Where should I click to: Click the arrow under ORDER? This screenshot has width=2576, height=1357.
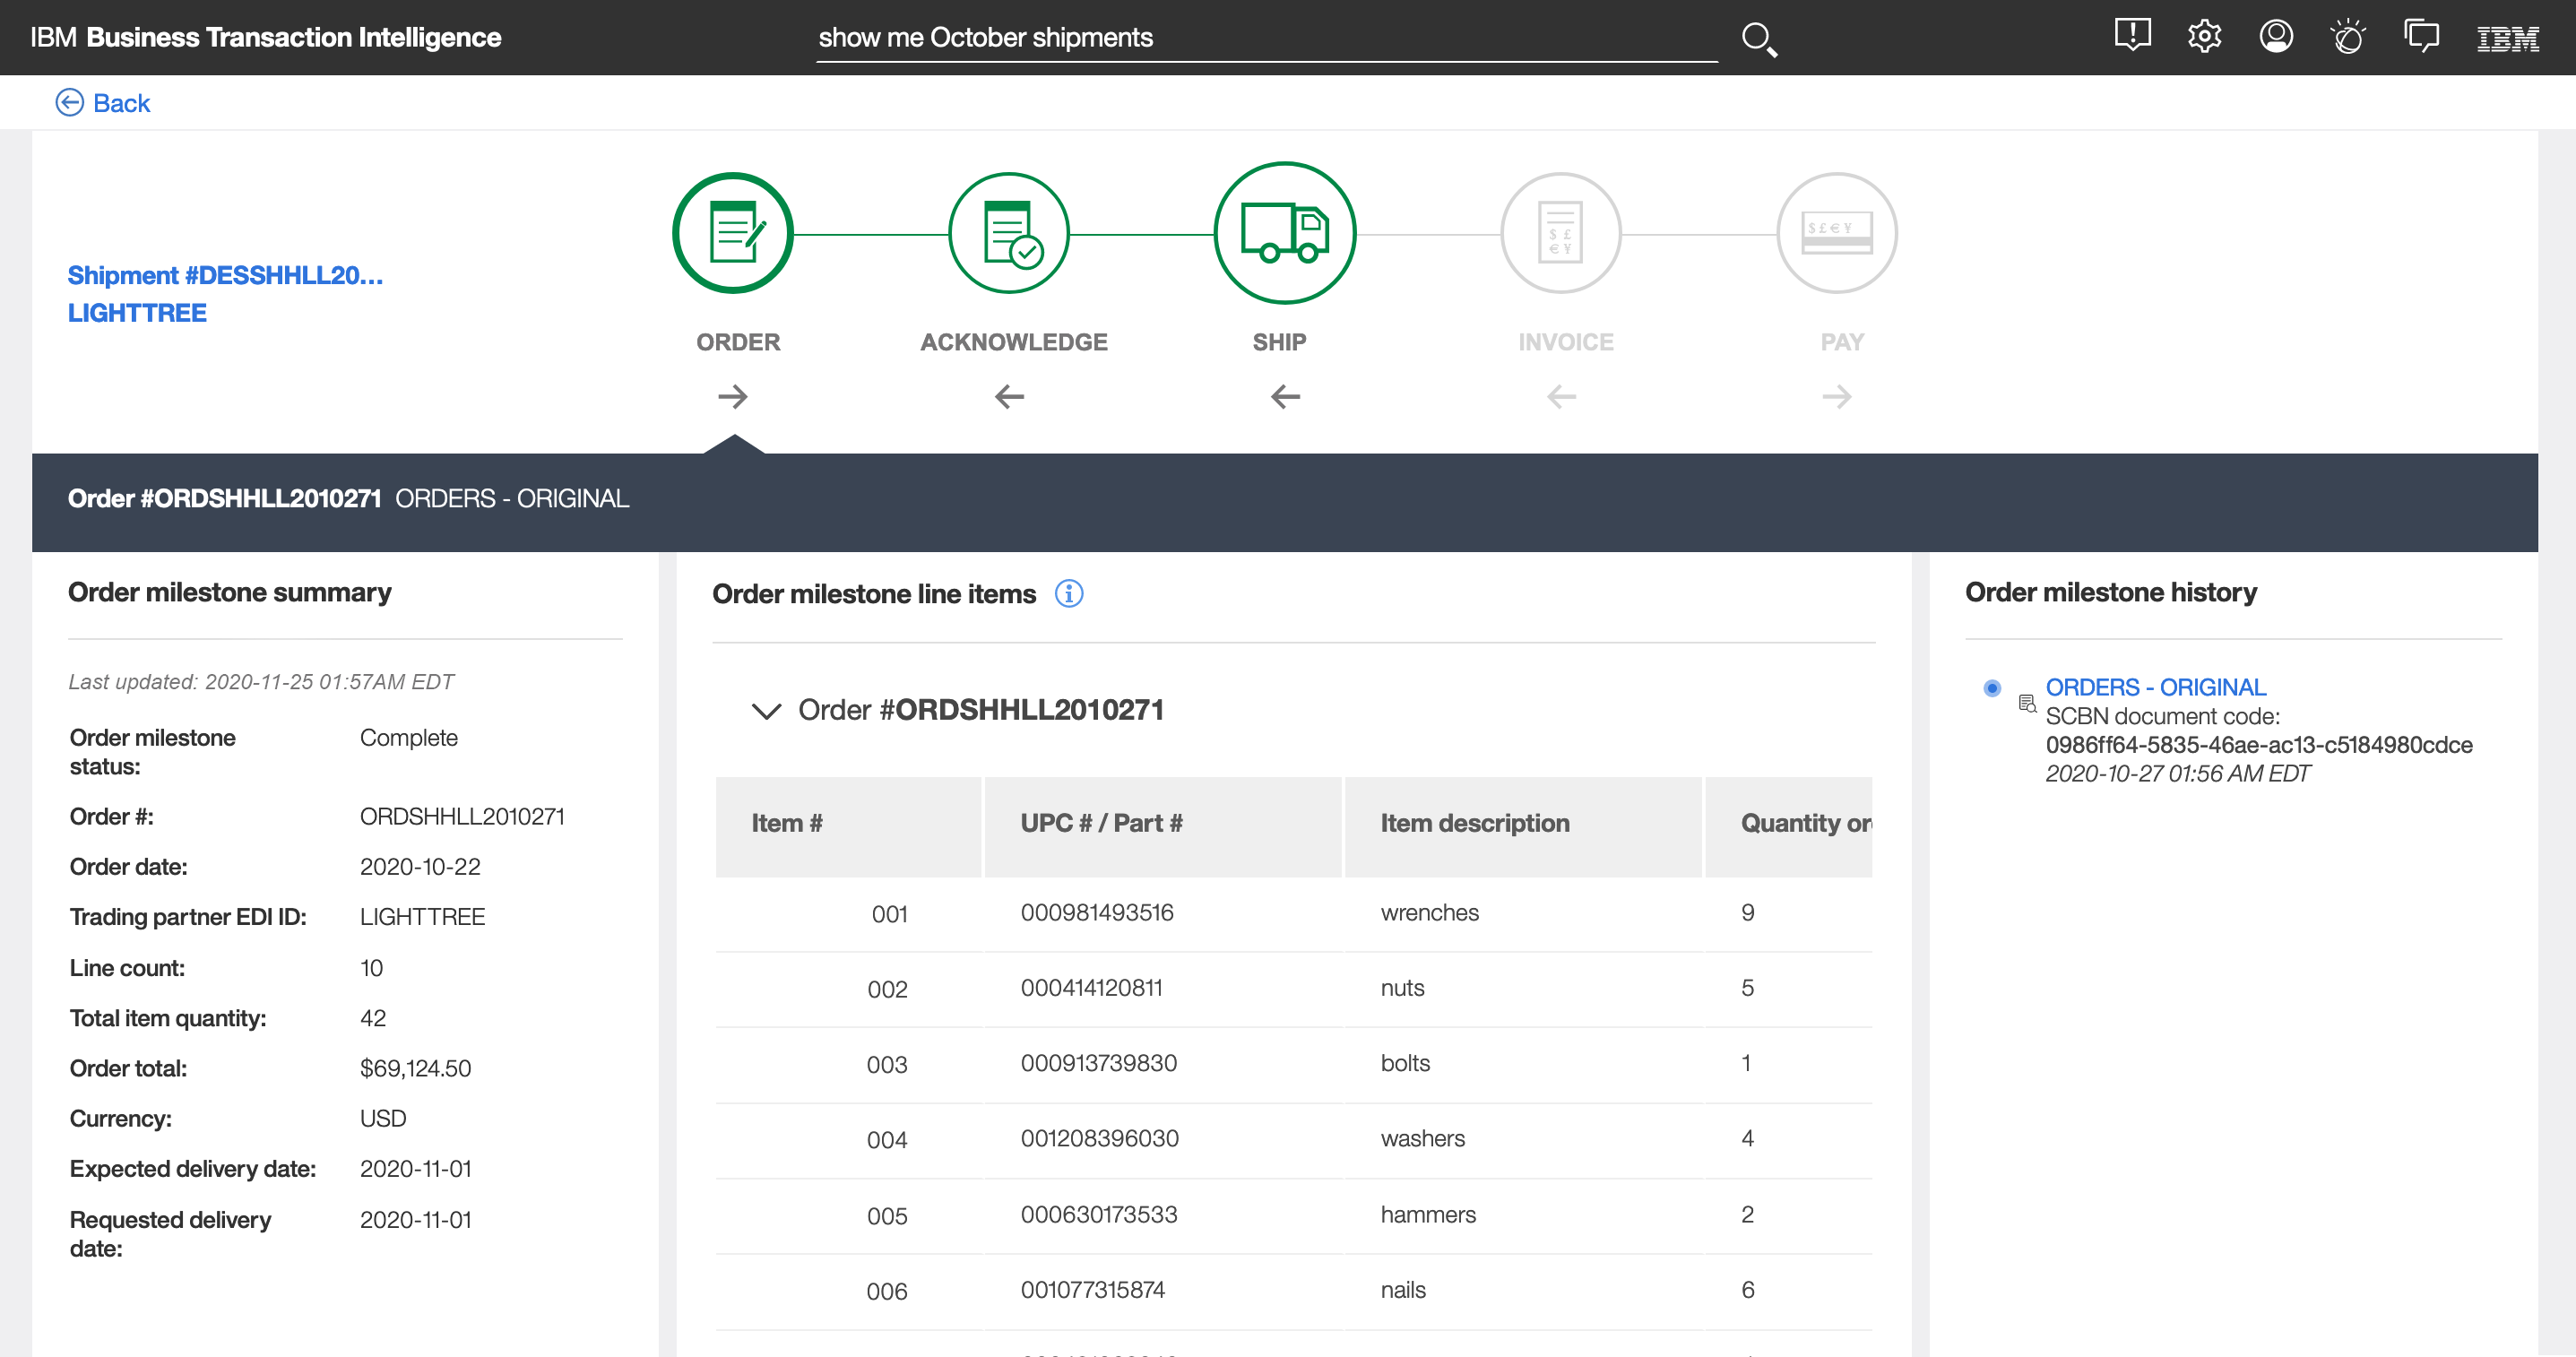[x=733, y=397]
